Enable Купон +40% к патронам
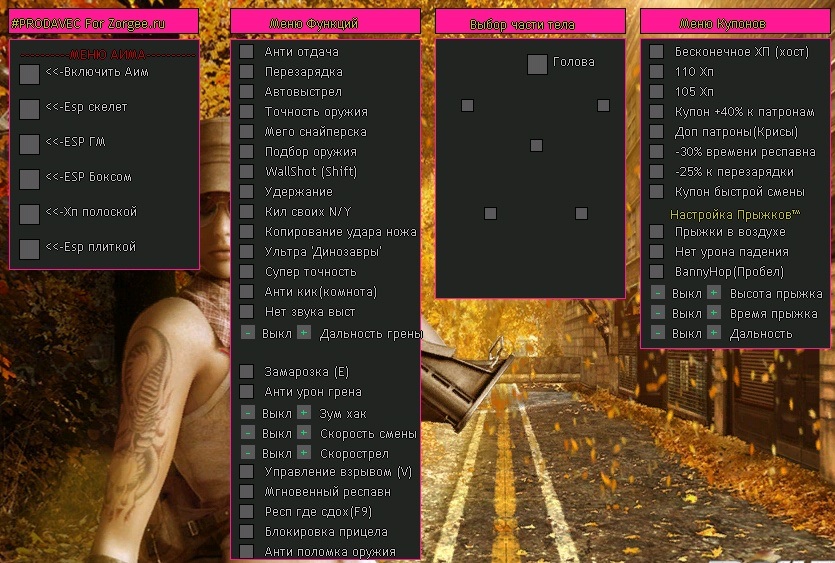835x563 pixels. (x=657, y=111)
